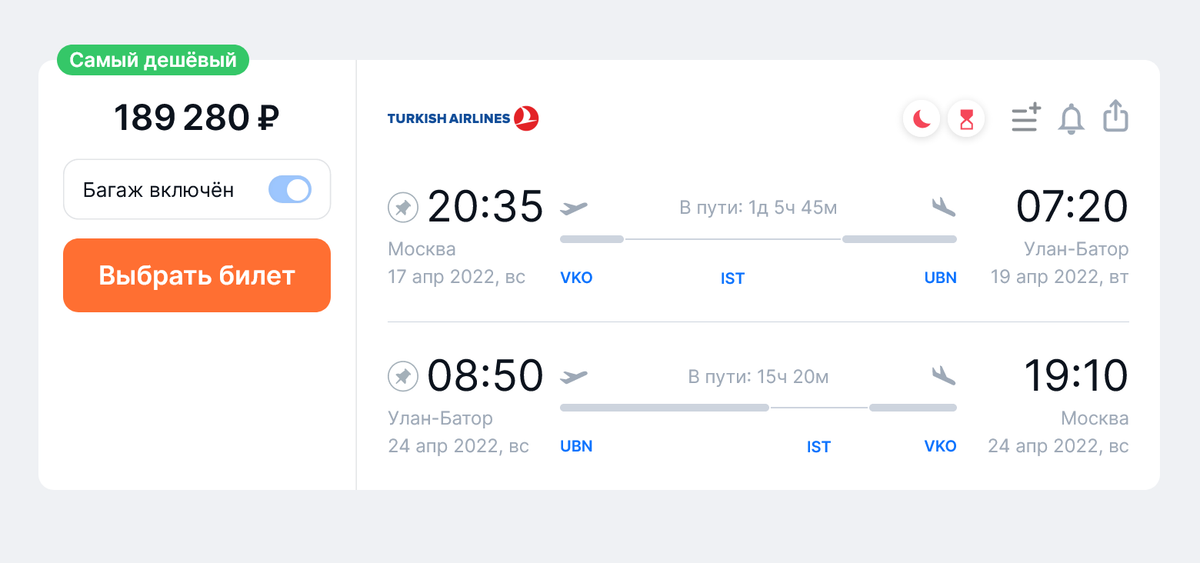Viewport: 1200px width, 563px height.
Task: Click the Turkish Airlines logo
Action: click(x=463, y=119)
